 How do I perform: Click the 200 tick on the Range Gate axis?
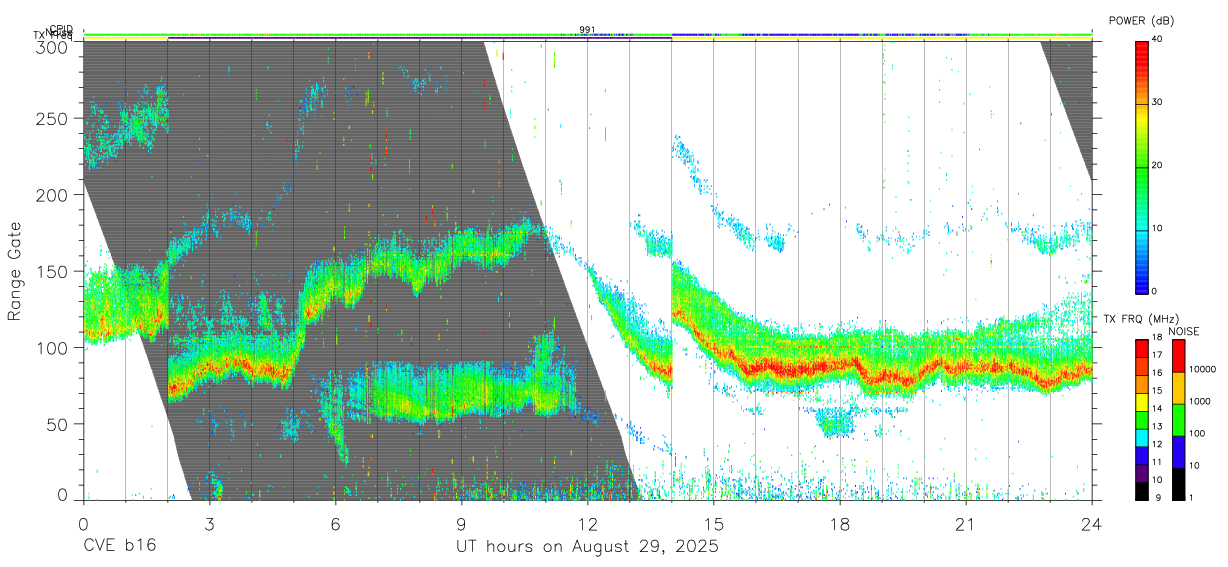[52, 195]
